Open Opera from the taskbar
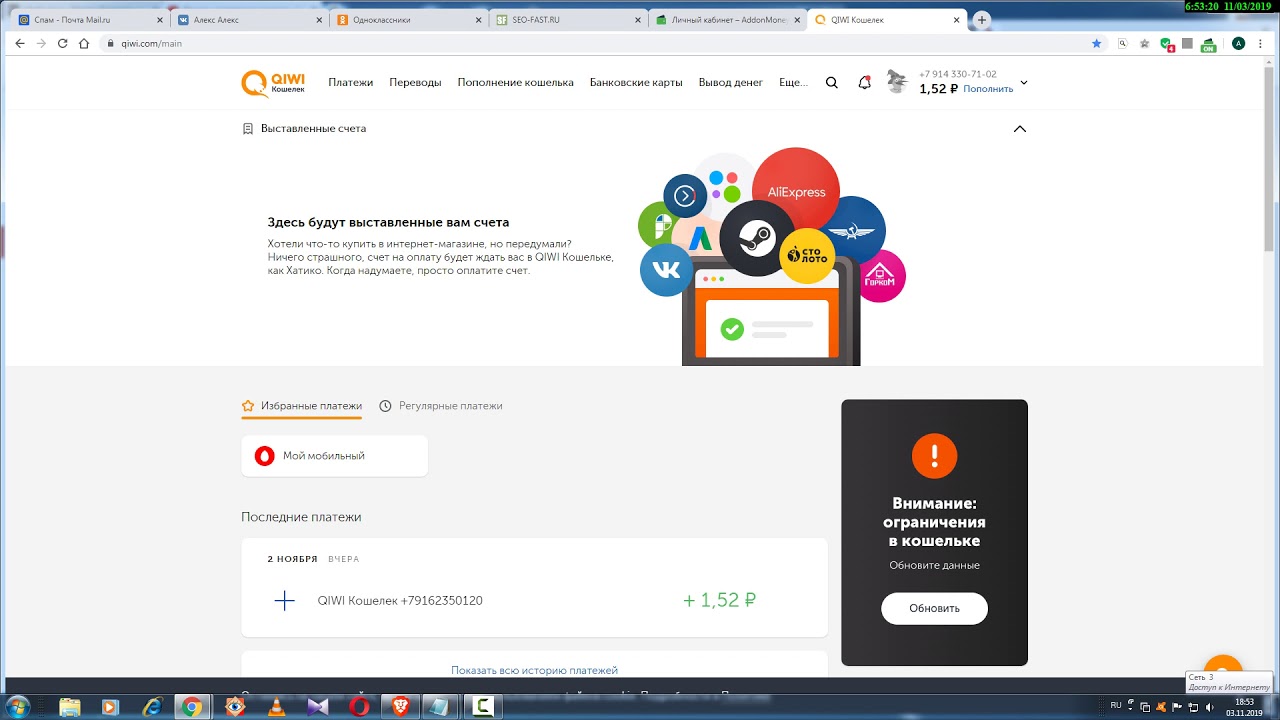1280x720 pixels. [x=359, y=707]
